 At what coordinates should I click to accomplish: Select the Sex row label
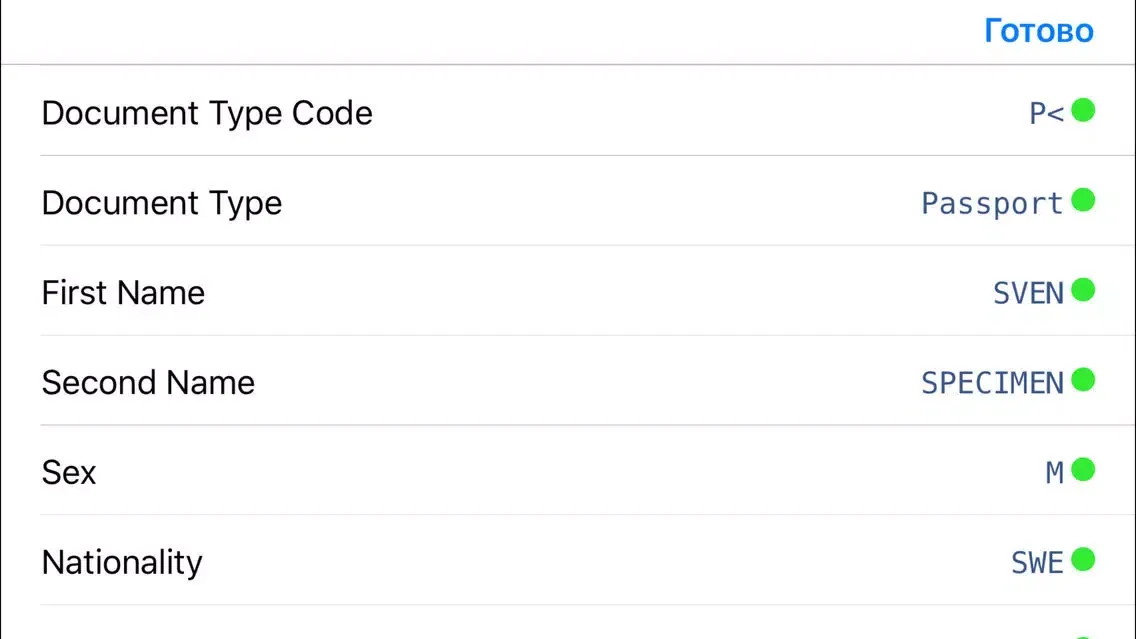click(69, 473)
